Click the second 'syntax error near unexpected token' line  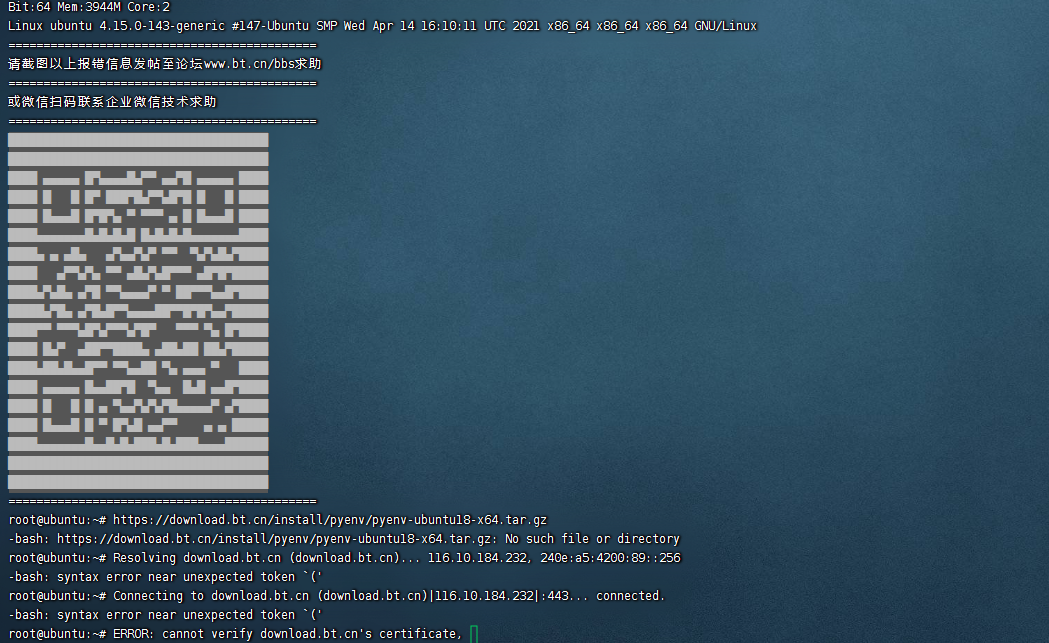pos(165,615)
